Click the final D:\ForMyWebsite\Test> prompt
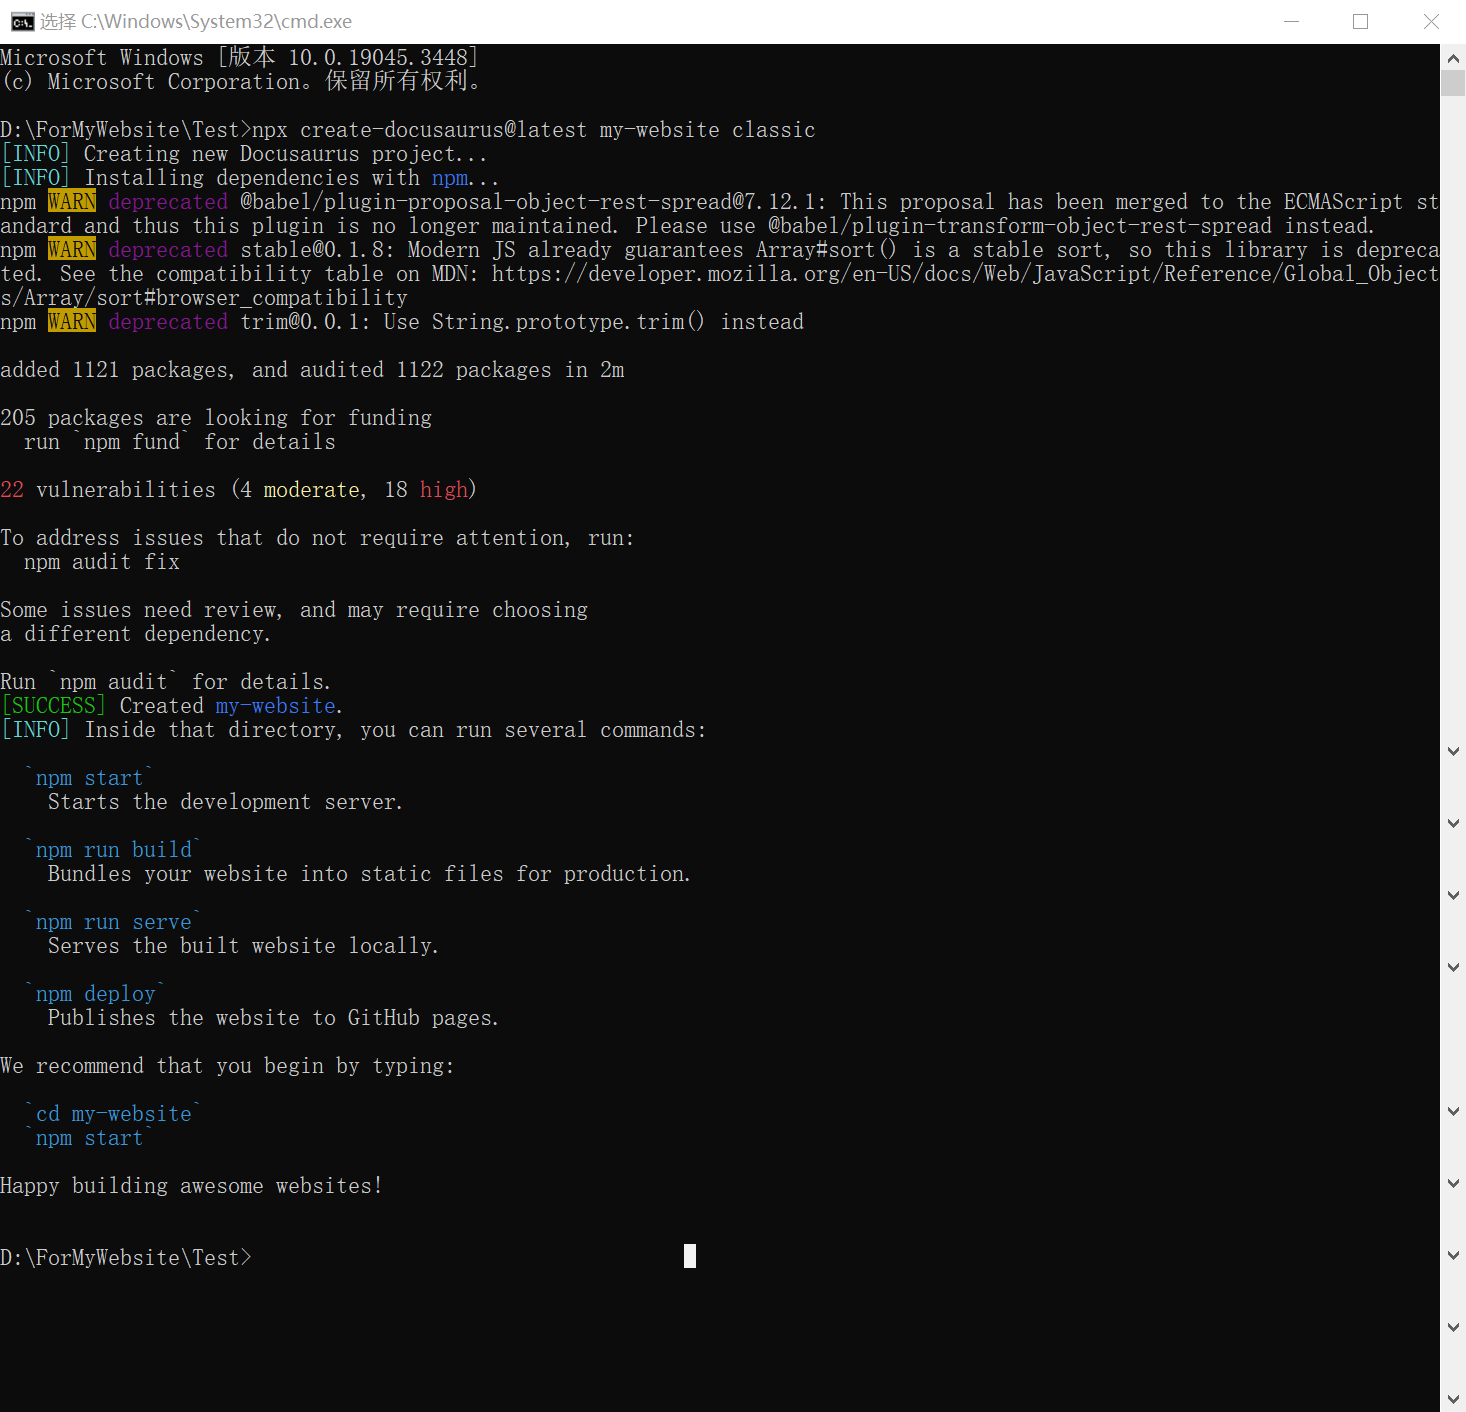Viewport: 1466px width, 1412px height. coord(126,1258)
